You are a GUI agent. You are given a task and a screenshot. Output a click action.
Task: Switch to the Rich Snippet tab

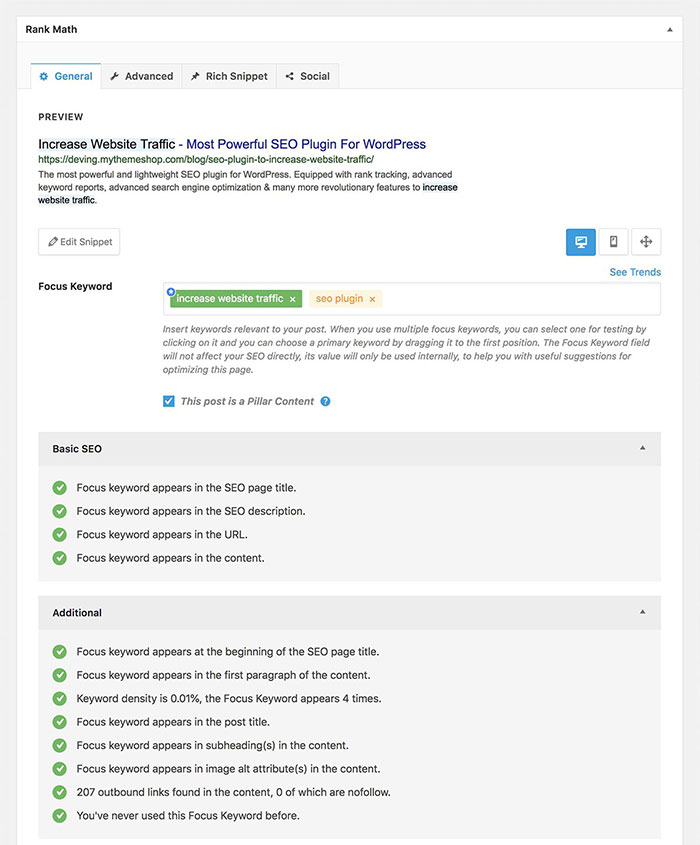pyautogui.click(x=228, y=76)
